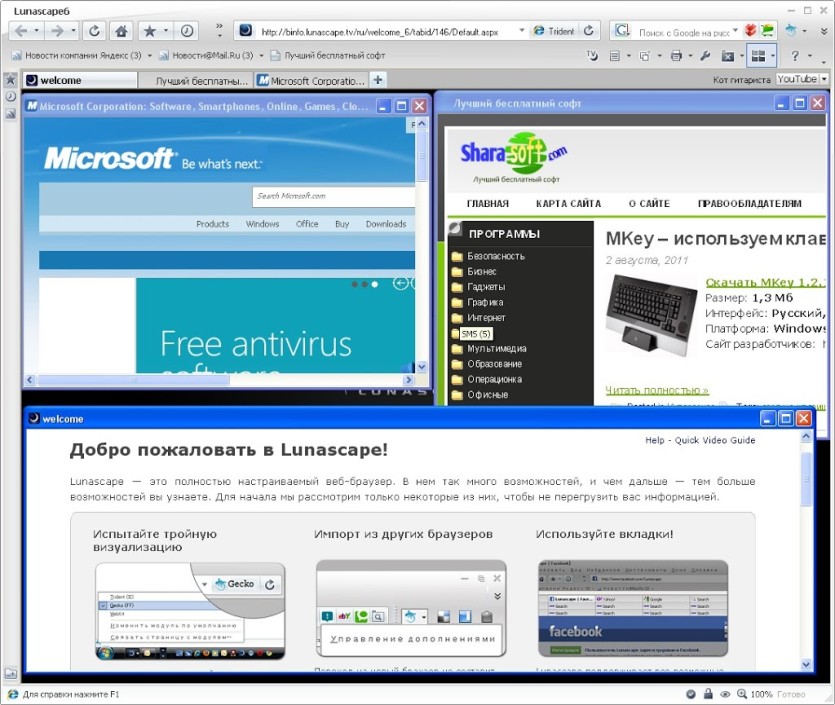Screen dimensions: 835x705
Task: Click the Google search input field
Action: pos(684,32)
